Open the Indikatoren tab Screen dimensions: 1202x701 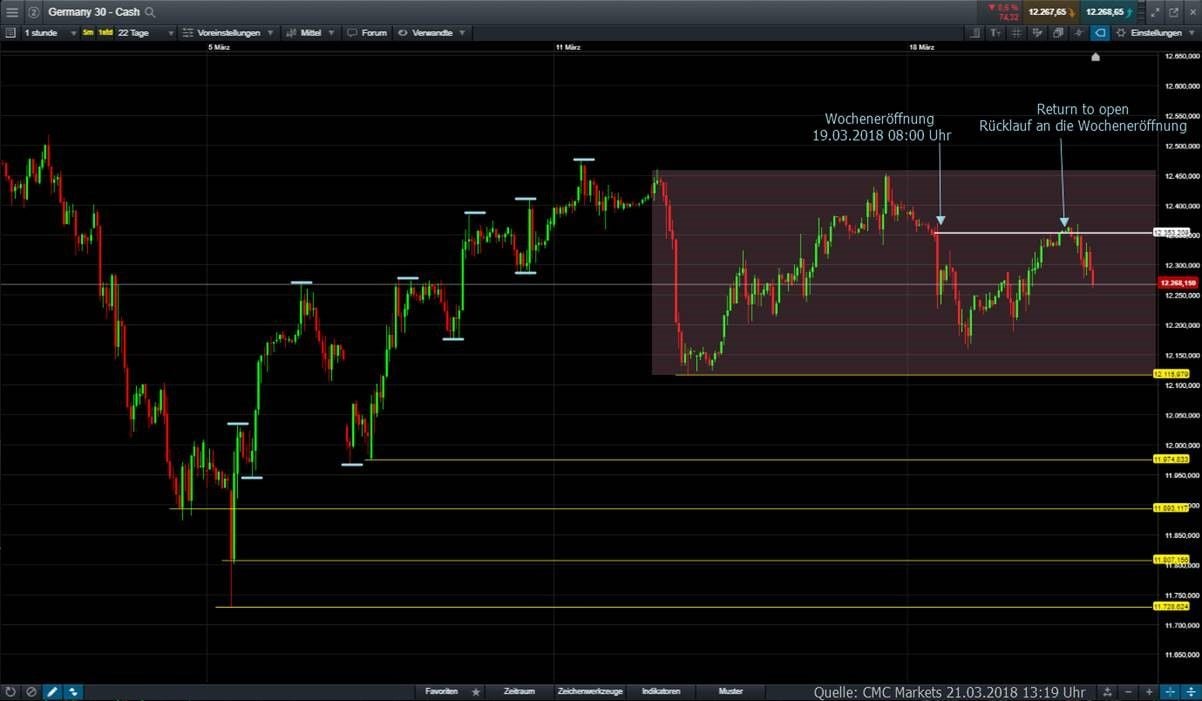pos(661,691)
